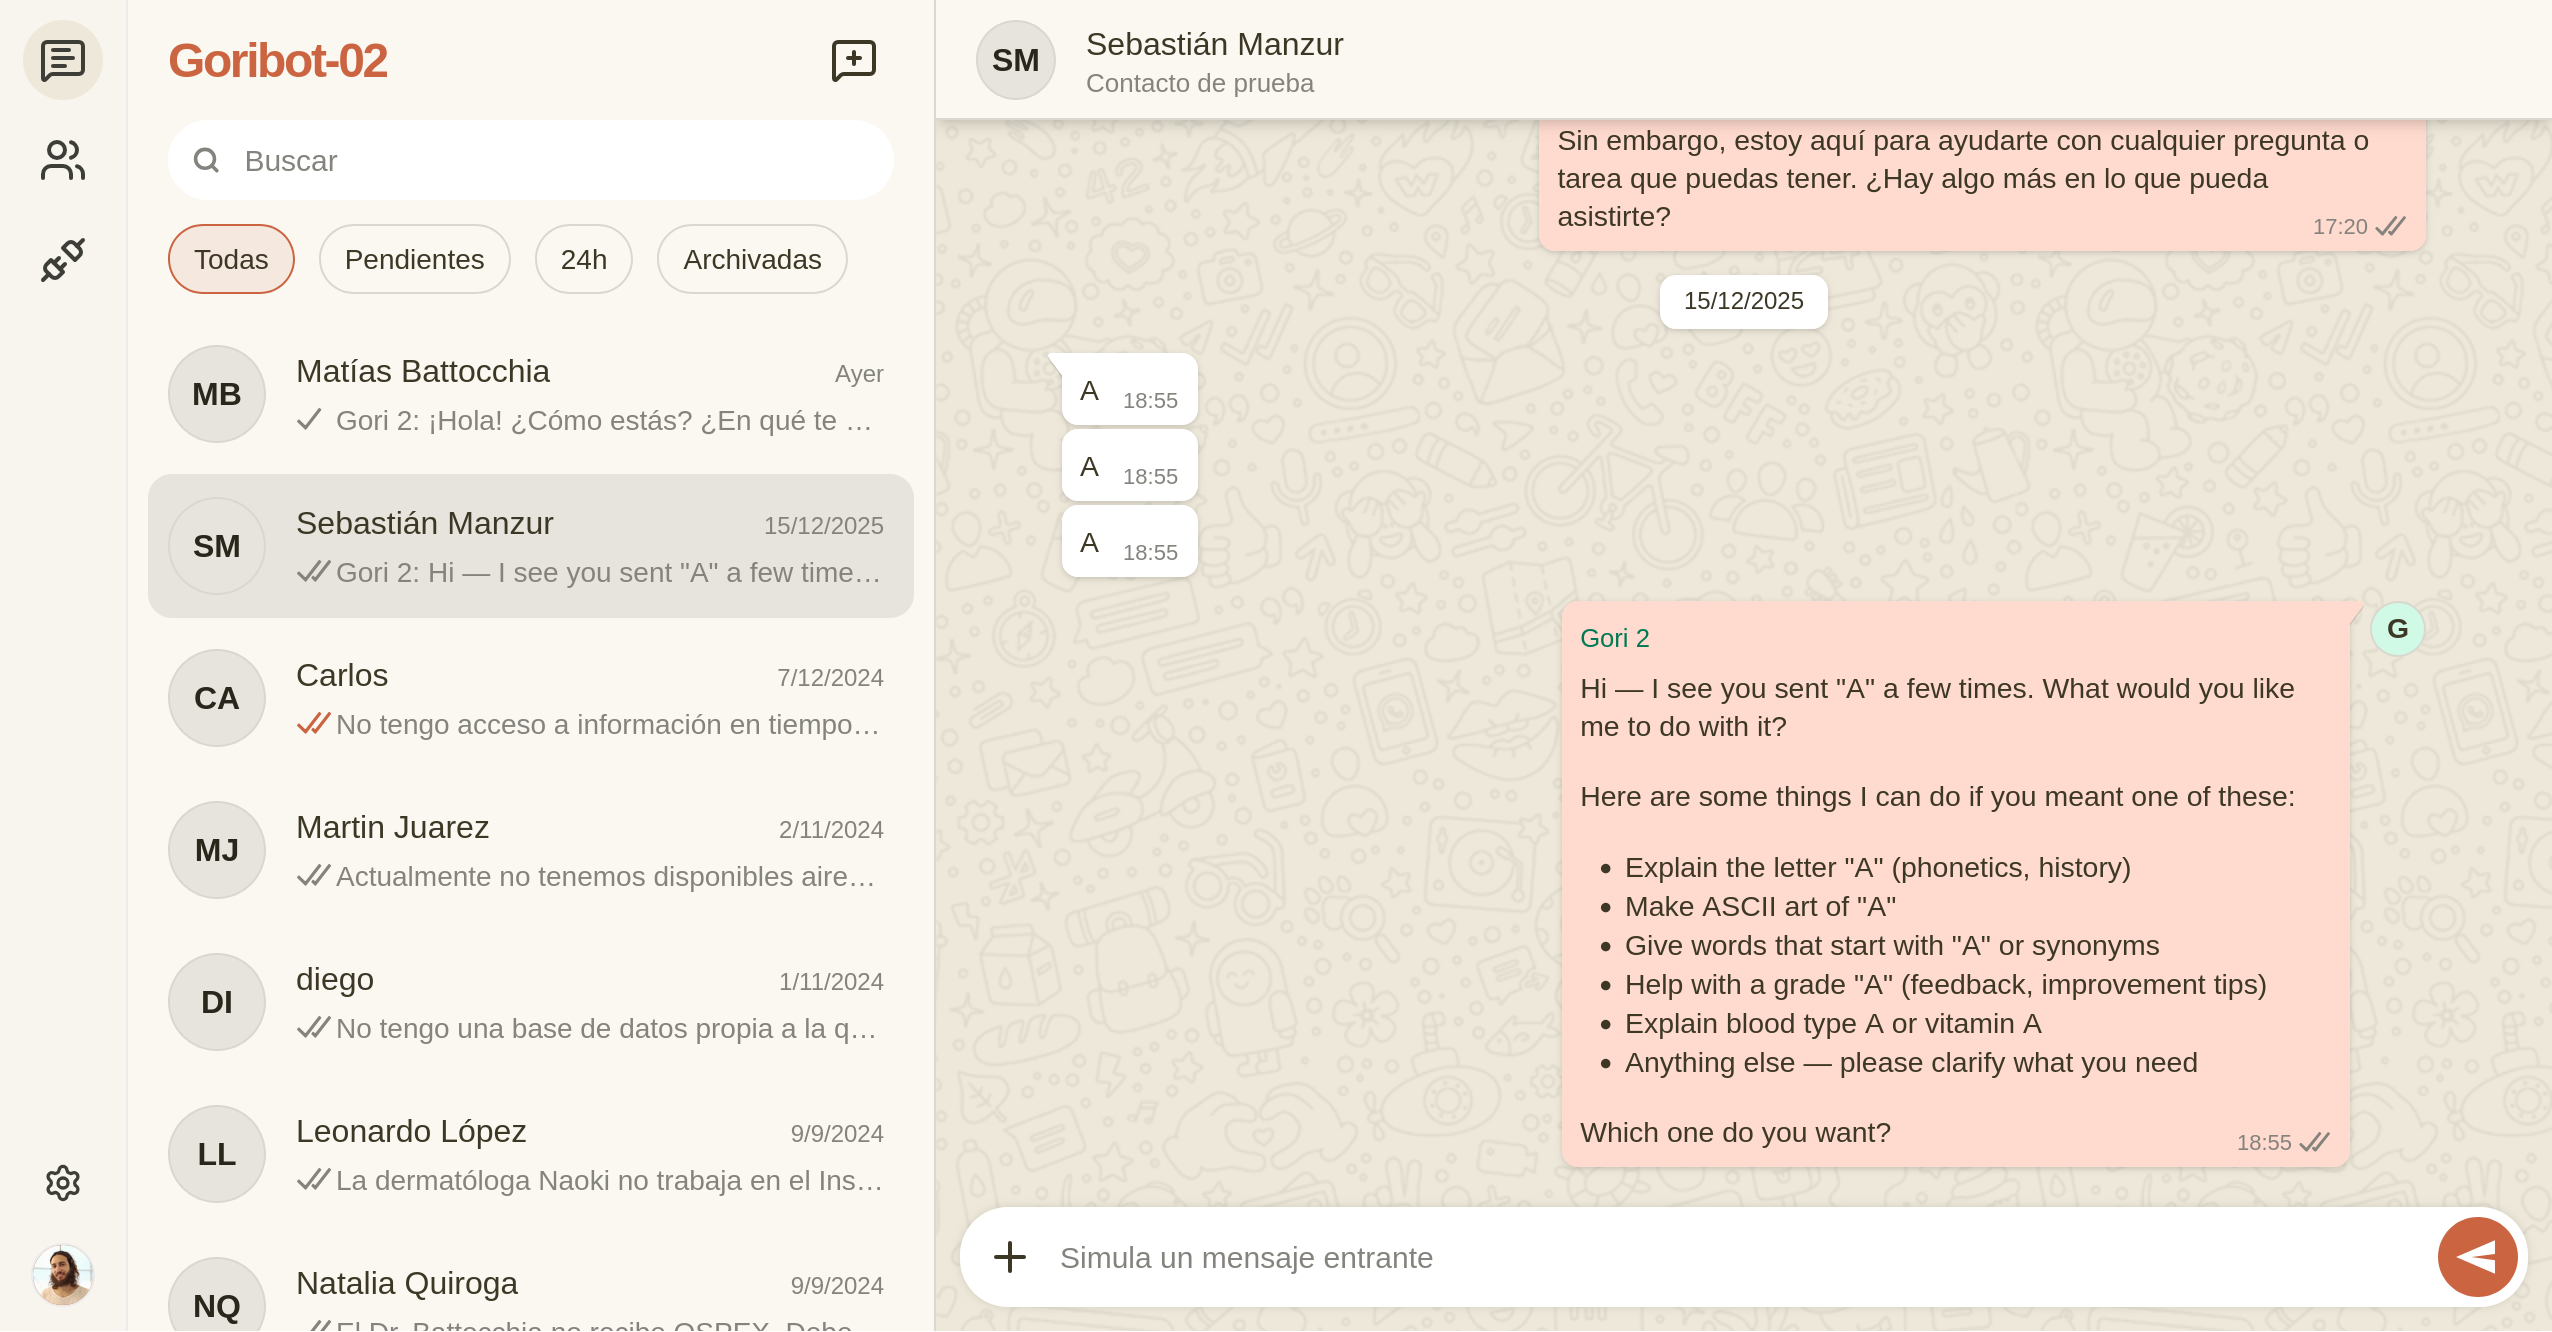Screen dimensions: 2552x1332
Task: Click Sebastián Manzur's avatar in the chat header
Action: click(x=1015, y=60)
